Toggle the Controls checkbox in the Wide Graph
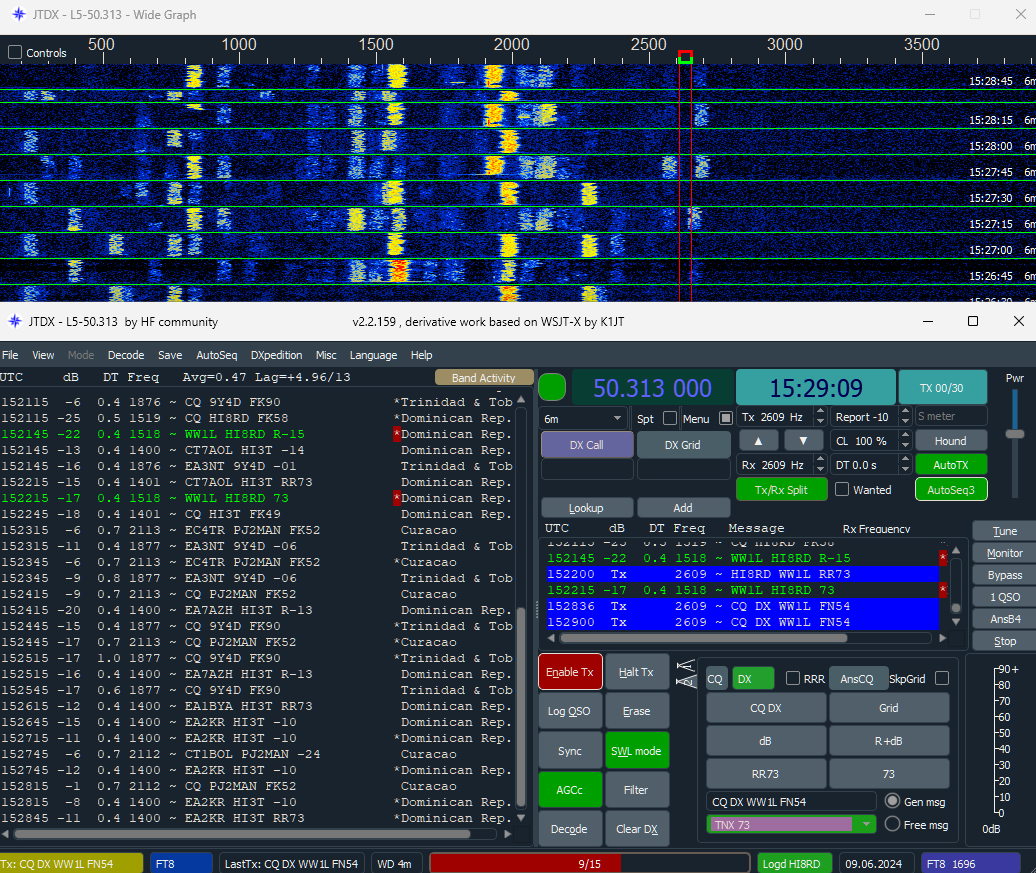Screen dimensions: 1036x873 point(15,52)
